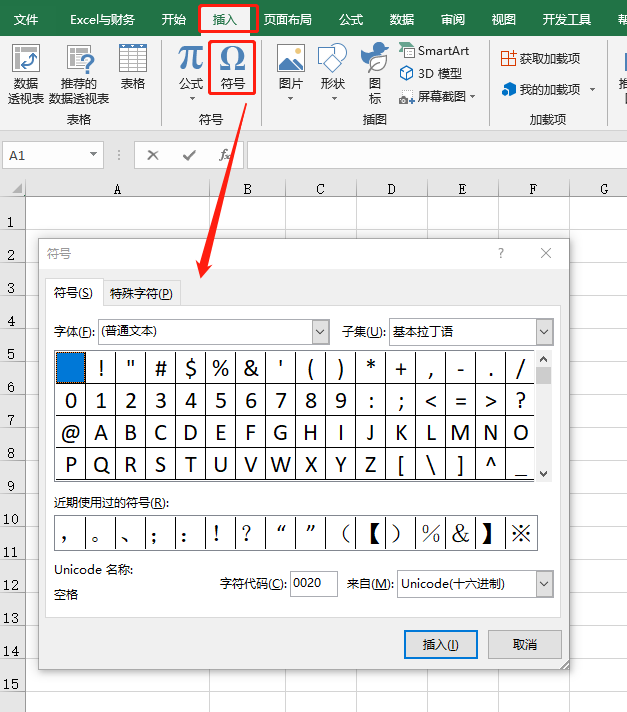Insert an Equation (公式) with pi icon
Screen dimensions: 627x712
pos(191,73)
